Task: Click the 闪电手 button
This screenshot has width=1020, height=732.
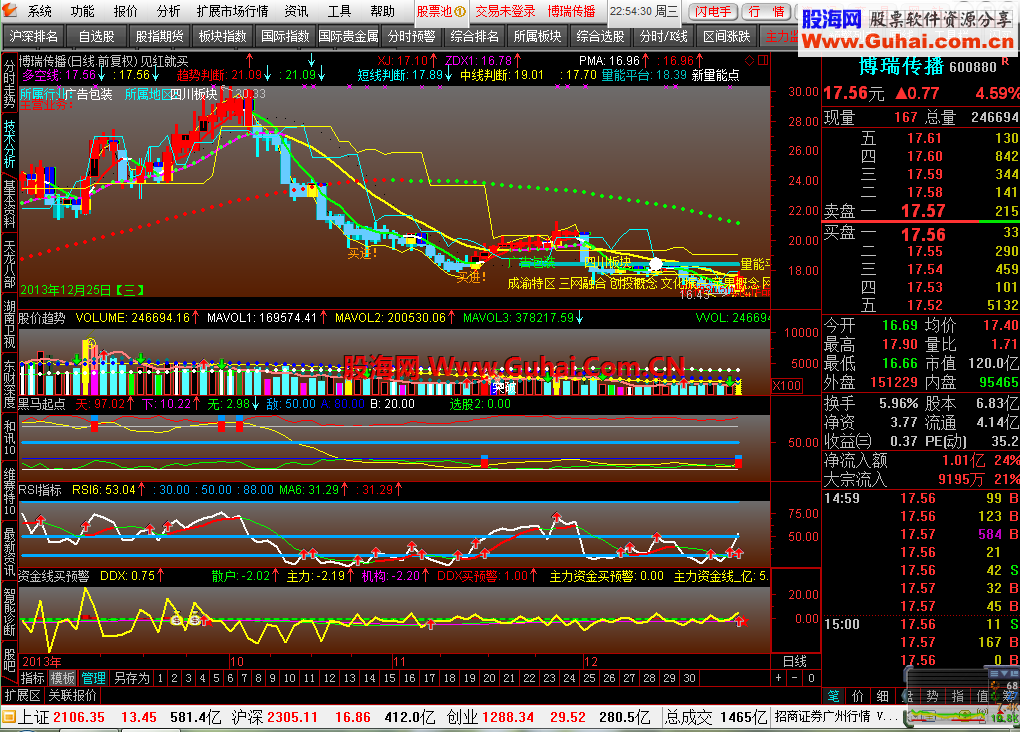Action: tap(712, 11)
